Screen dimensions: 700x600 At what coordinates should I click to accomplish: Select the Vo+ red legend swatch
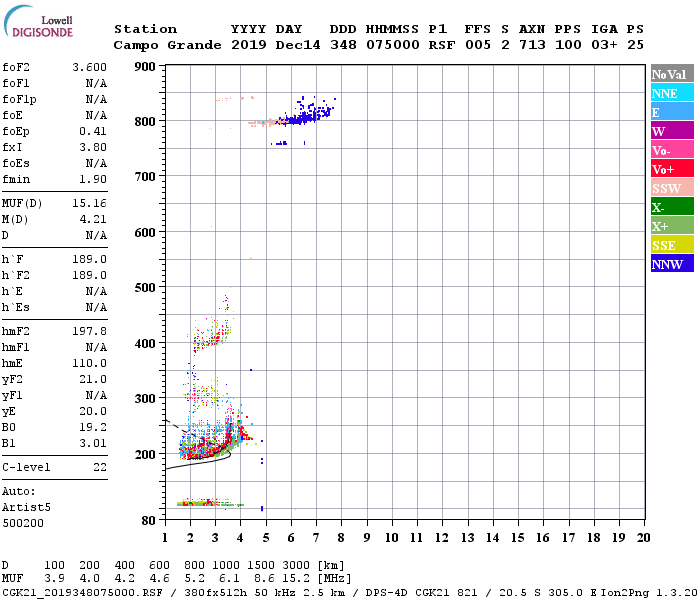tap(672, 169)
